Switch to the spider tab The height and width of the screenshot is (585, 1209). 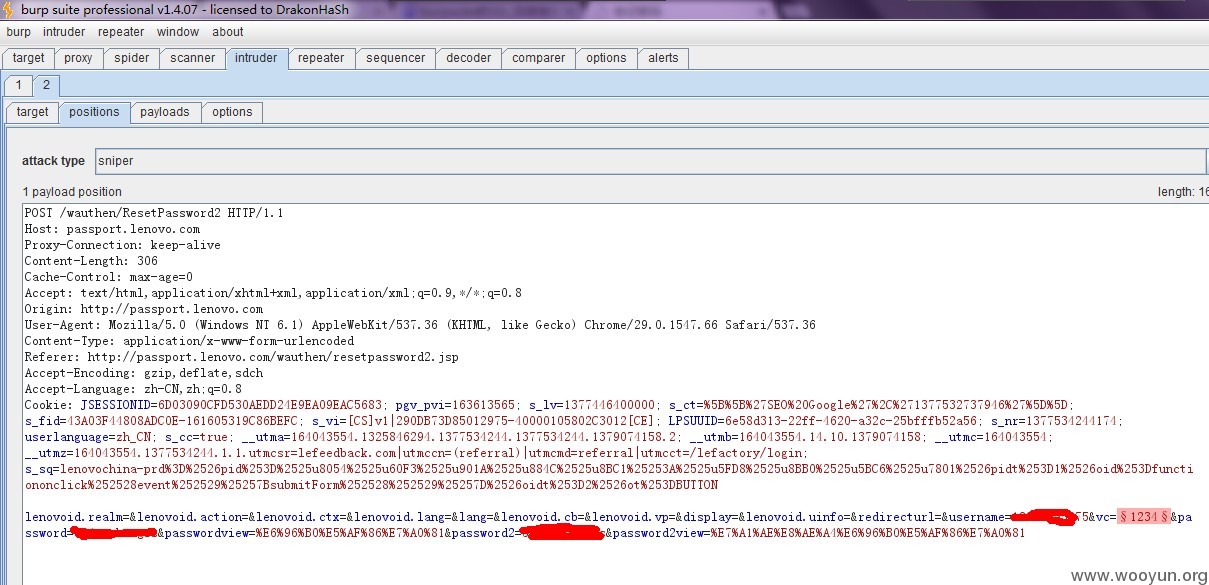pyautogui.click(x=131, y=58)
